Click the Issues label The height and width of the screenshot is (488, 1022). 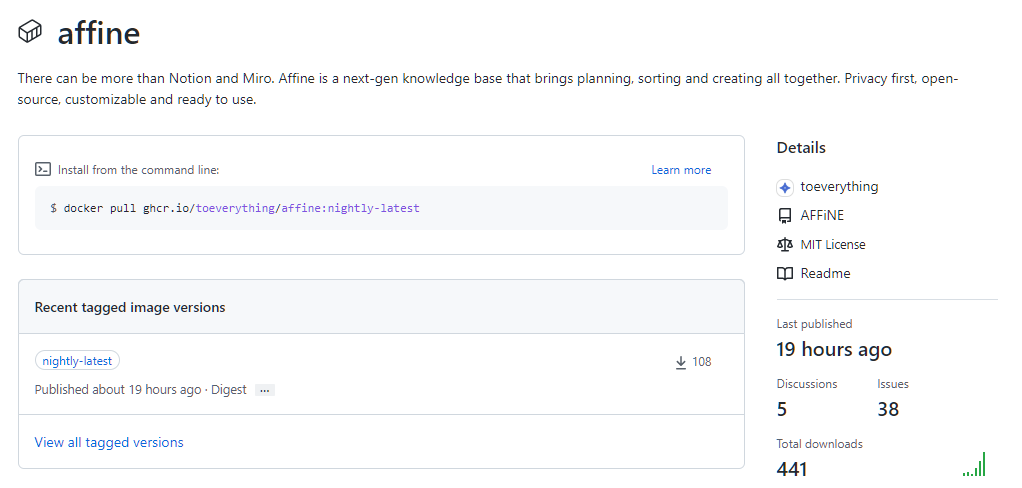coord(892,384)
